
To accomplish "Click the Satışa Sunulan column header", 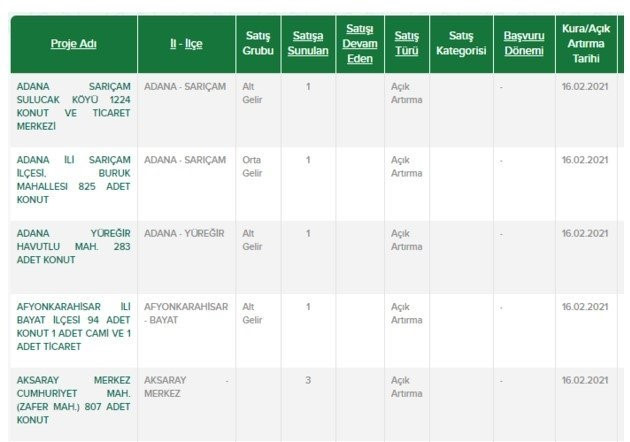I will [x=308, y=43].
